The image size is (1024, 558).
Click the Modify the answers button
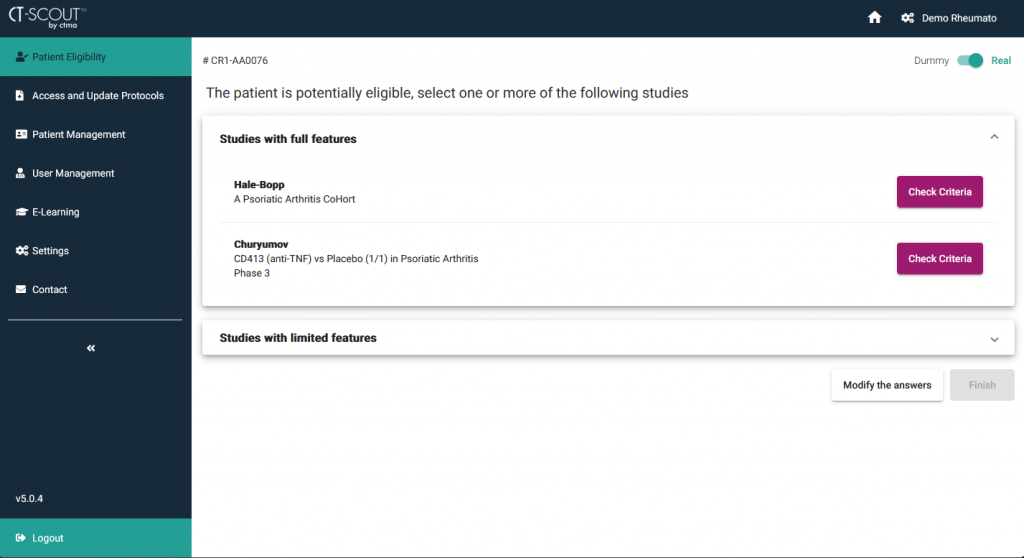tap(887, 385)
